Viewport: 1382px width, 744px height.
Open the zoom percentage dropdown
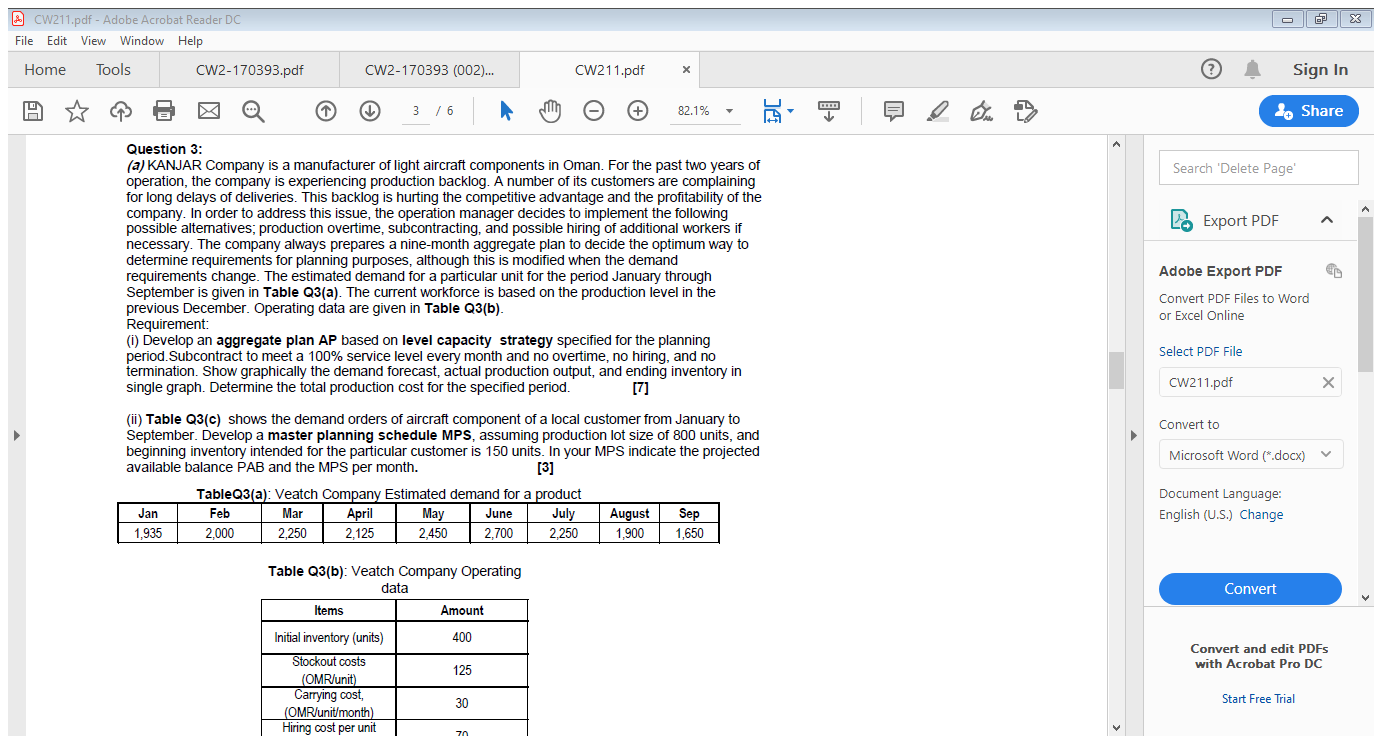(x=728, y=111)
